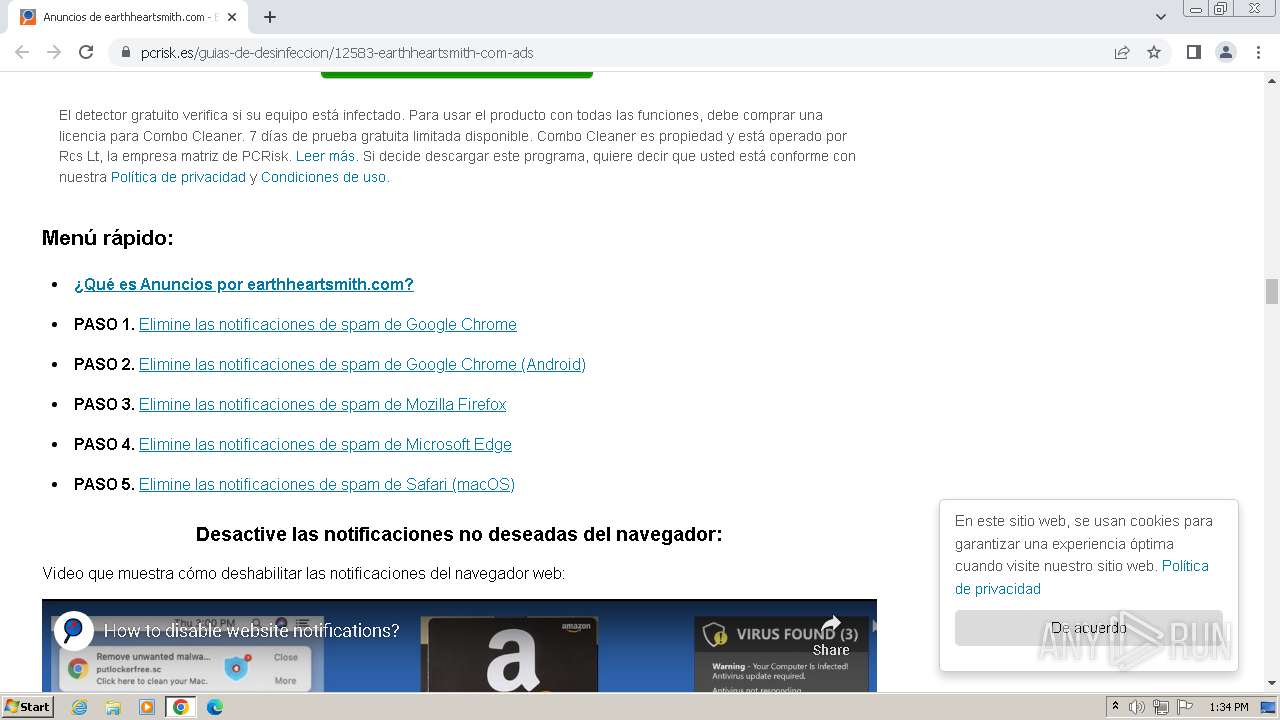1280x720 pixels.
Task: Open the Windows Start button
Action: point(28,707)
